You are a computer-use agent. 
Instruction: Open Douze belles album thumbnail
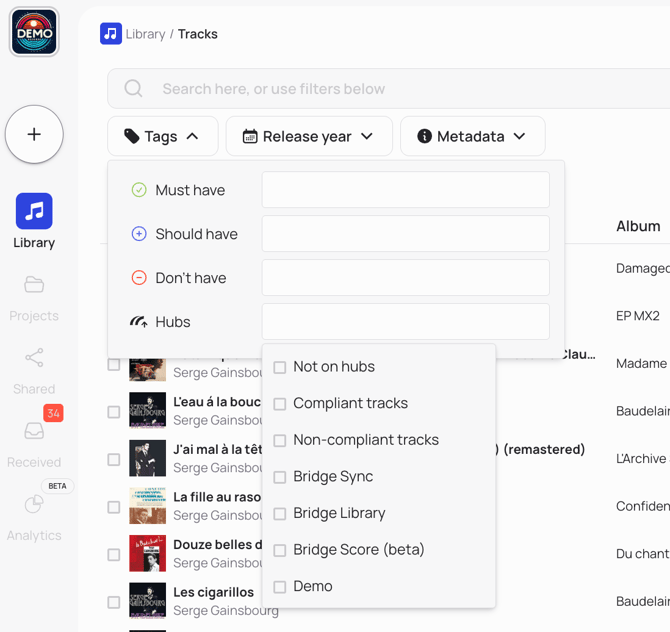point(147,553)
